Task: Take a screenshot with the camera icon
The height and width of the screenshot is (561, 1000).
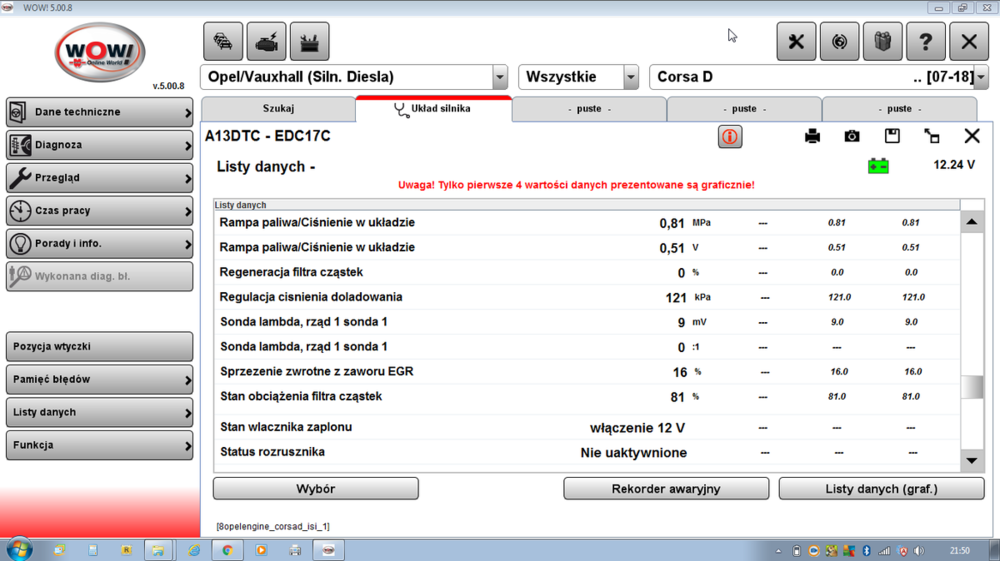Action: (852, 136)
